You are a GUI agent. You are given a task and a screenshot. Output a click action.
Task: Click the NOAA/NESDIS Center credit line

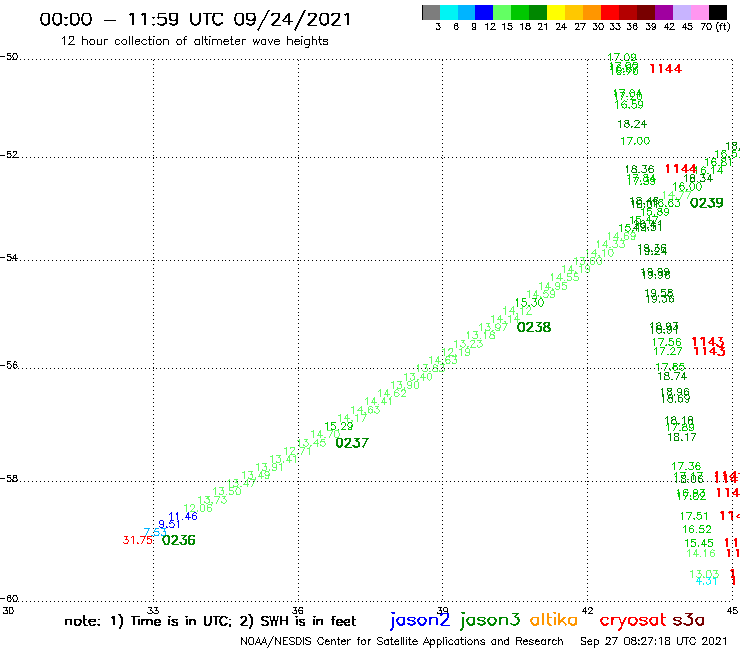(402, 641)
